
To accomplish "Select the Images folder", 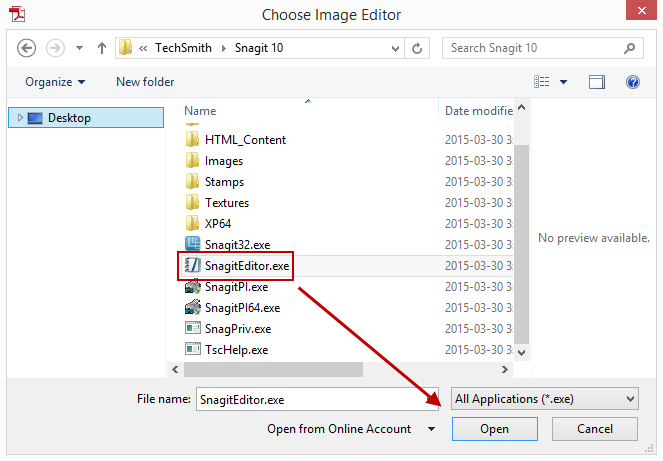I will click(x=224, y=161).
